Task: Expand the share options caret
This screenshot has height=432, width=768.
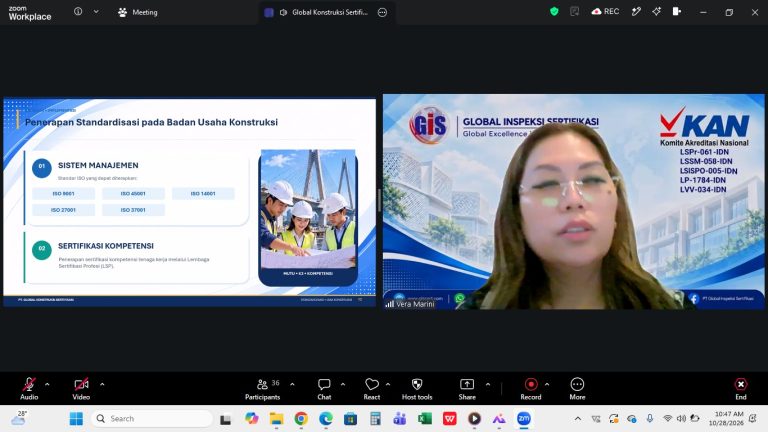Action: 488,384
